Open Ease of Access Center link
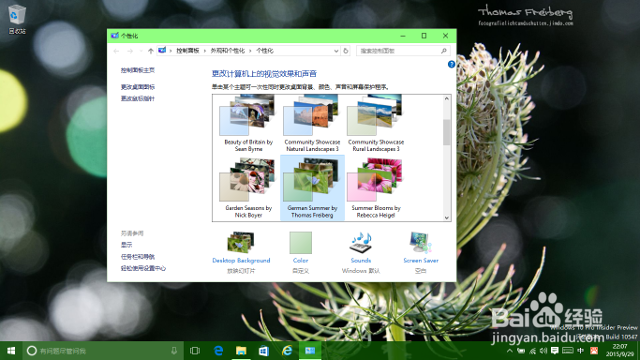Screen dimensions: 640x360 pos(143,268)
